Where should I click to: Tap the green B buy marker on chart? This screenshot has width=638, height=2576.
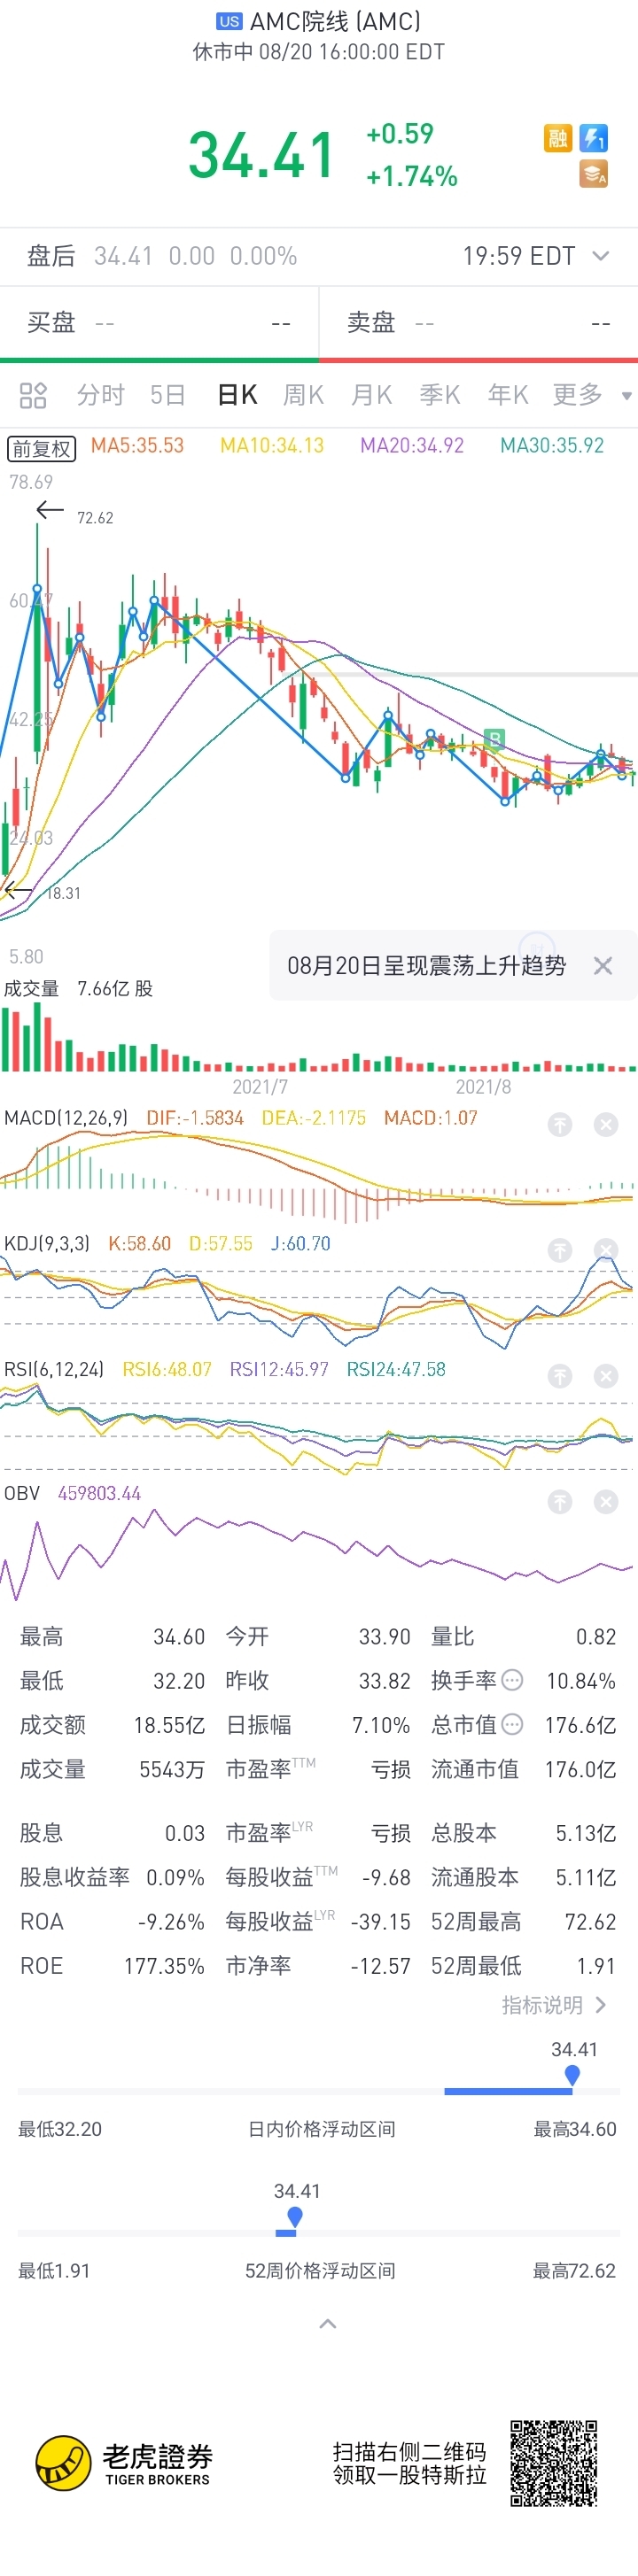tap(494, 739)
